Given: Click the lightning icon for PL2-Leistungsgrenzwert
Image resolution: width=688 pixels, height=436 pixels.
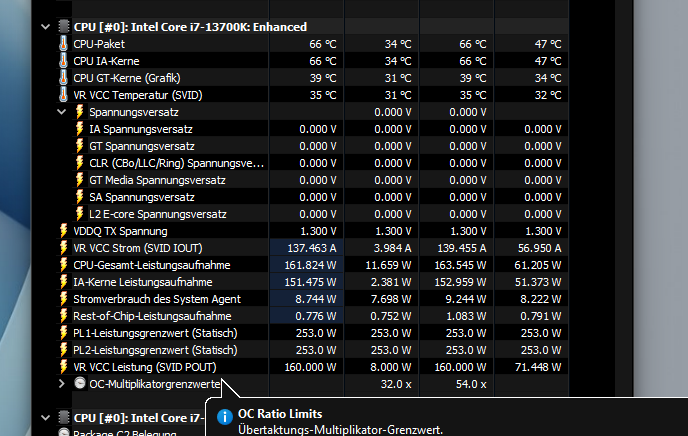Looking at the screenshot, I should tap(64, 350).
